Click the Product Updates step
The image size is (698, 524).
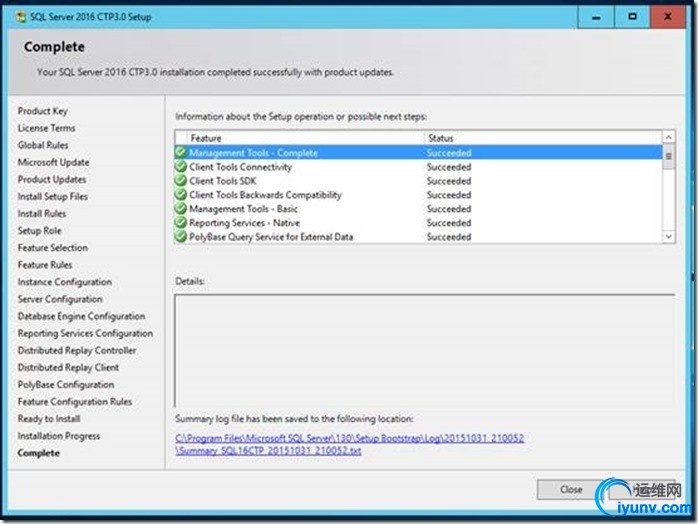pos(52,179)
